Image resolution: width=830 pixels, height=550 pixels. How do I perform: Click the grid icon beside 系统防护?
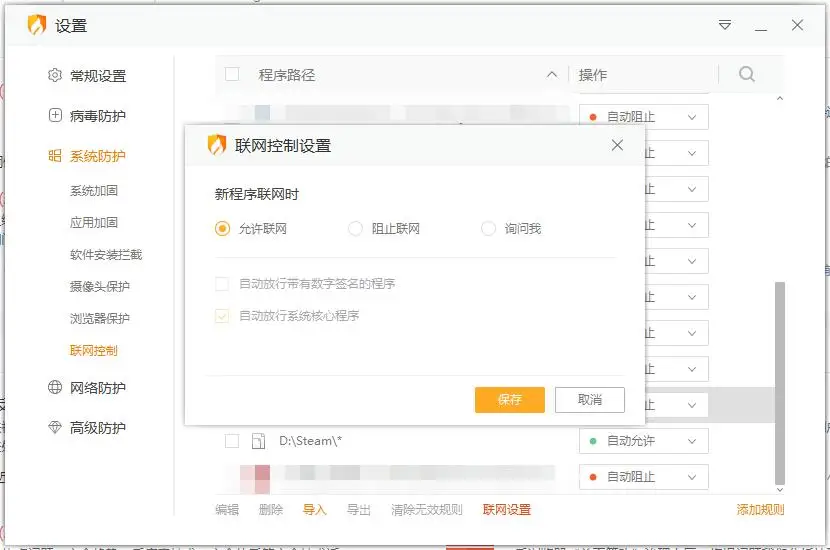point(55,156)
